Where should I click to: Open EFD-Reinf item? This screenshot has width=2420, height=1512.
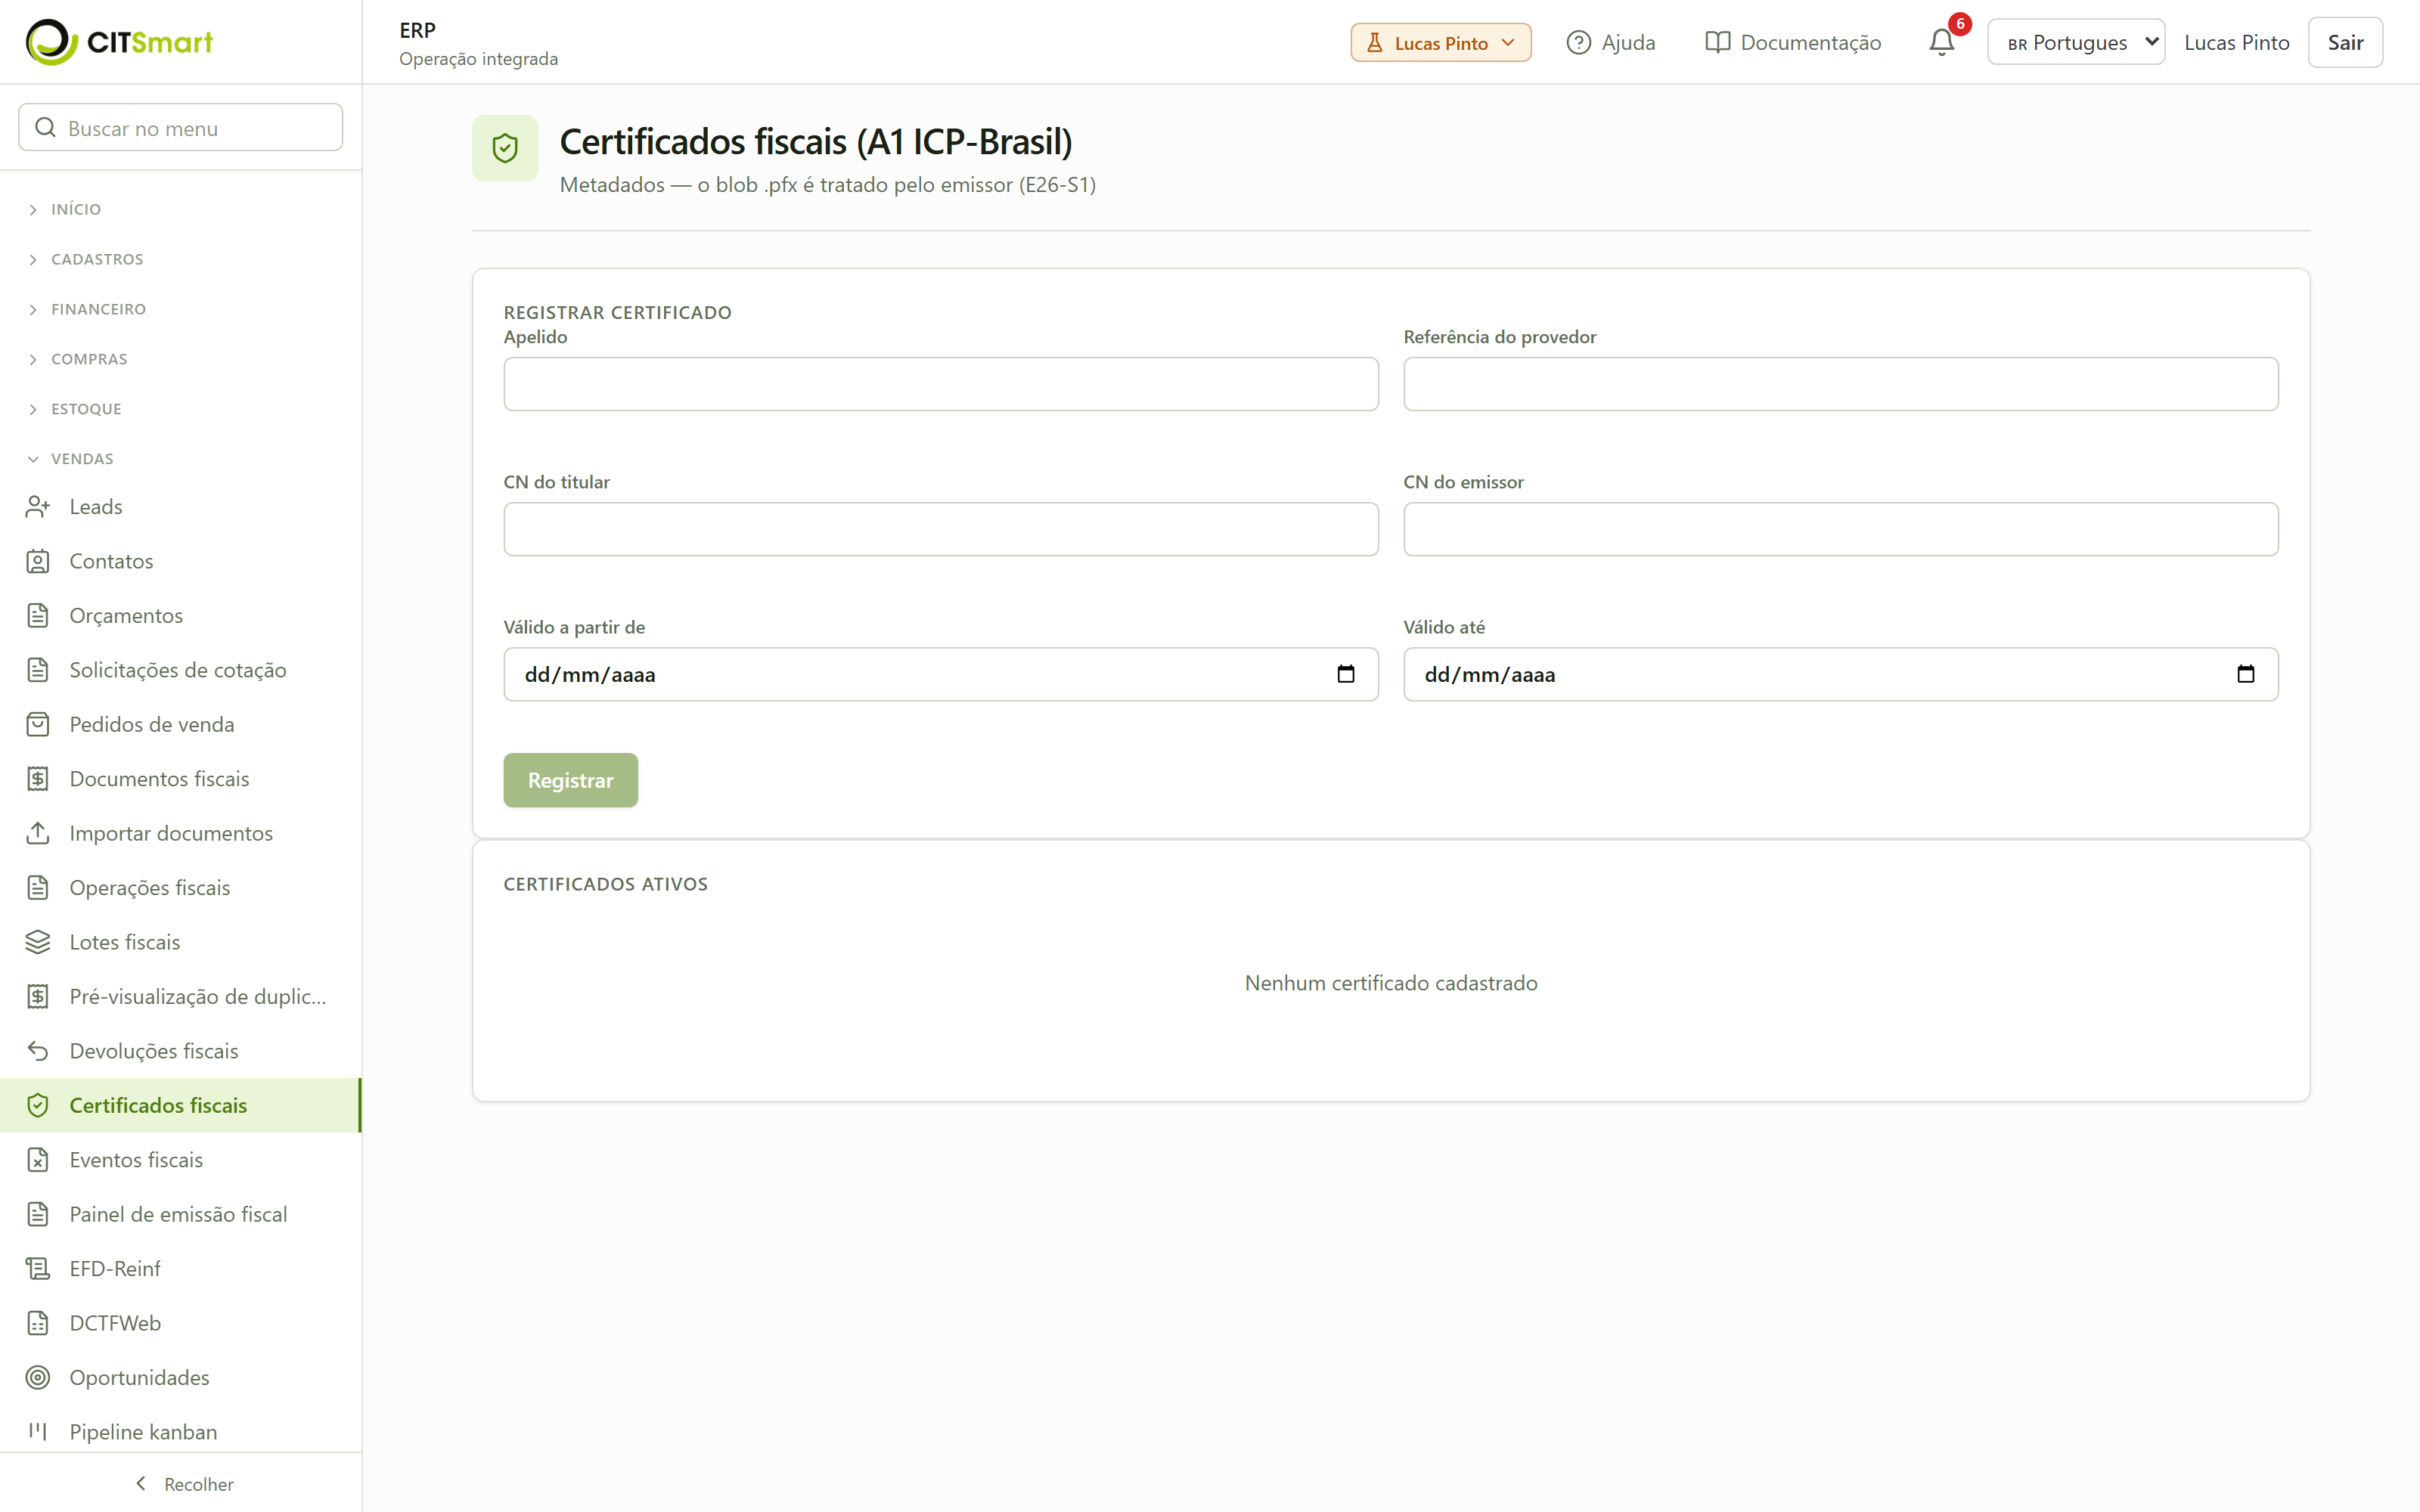click(180, 1269)
